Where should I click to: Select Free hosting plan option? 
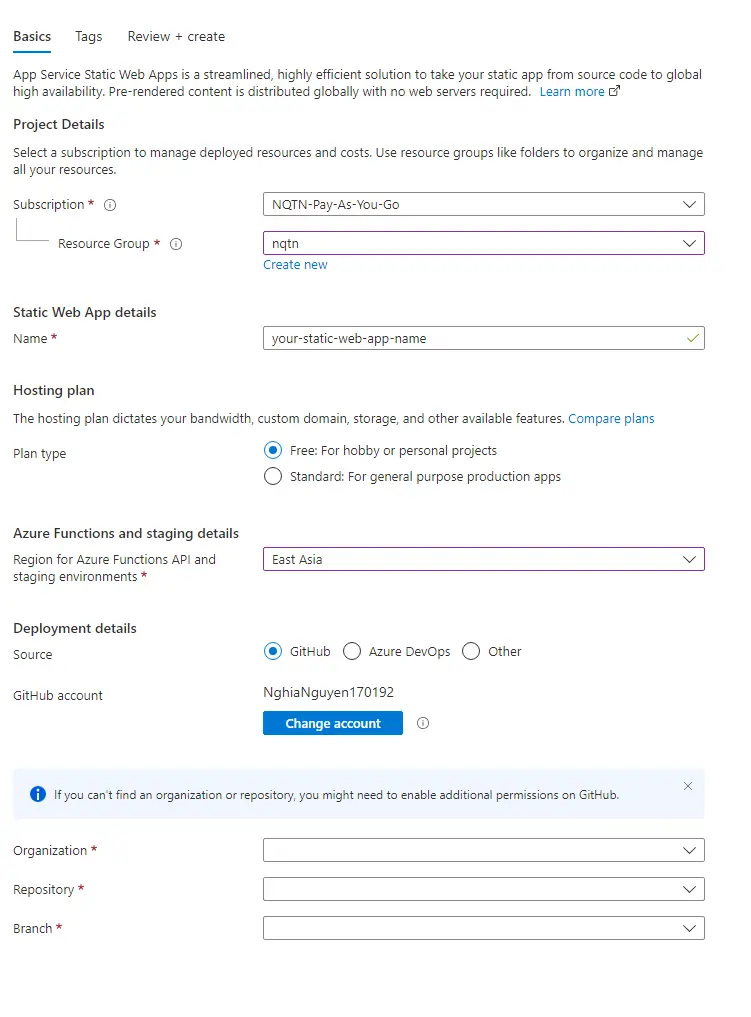(273, 450)
